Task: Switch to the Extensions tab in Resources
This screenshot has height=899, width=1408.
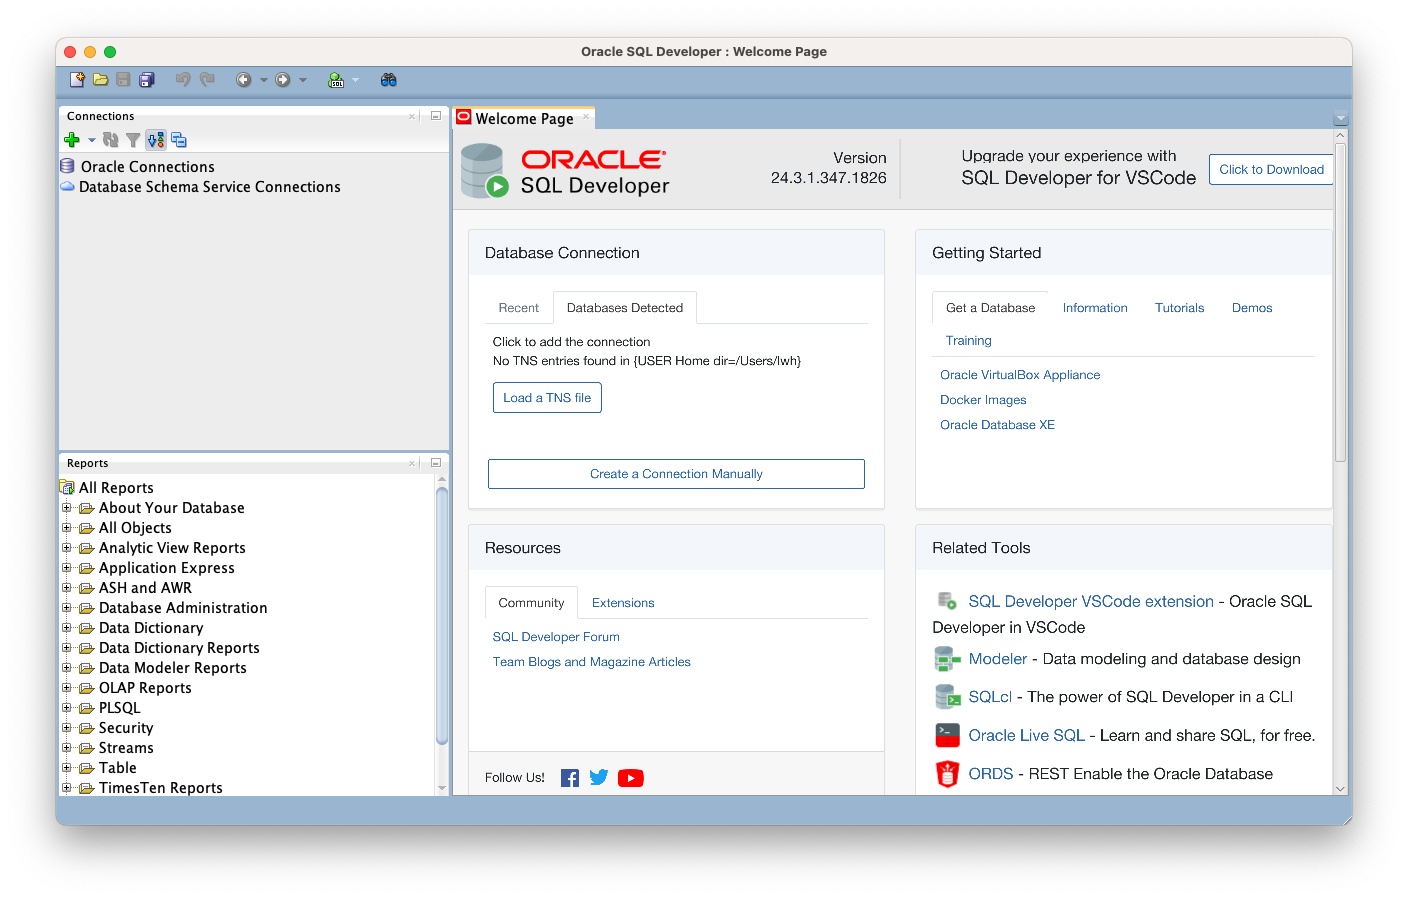Action: [x=623, y=603]
